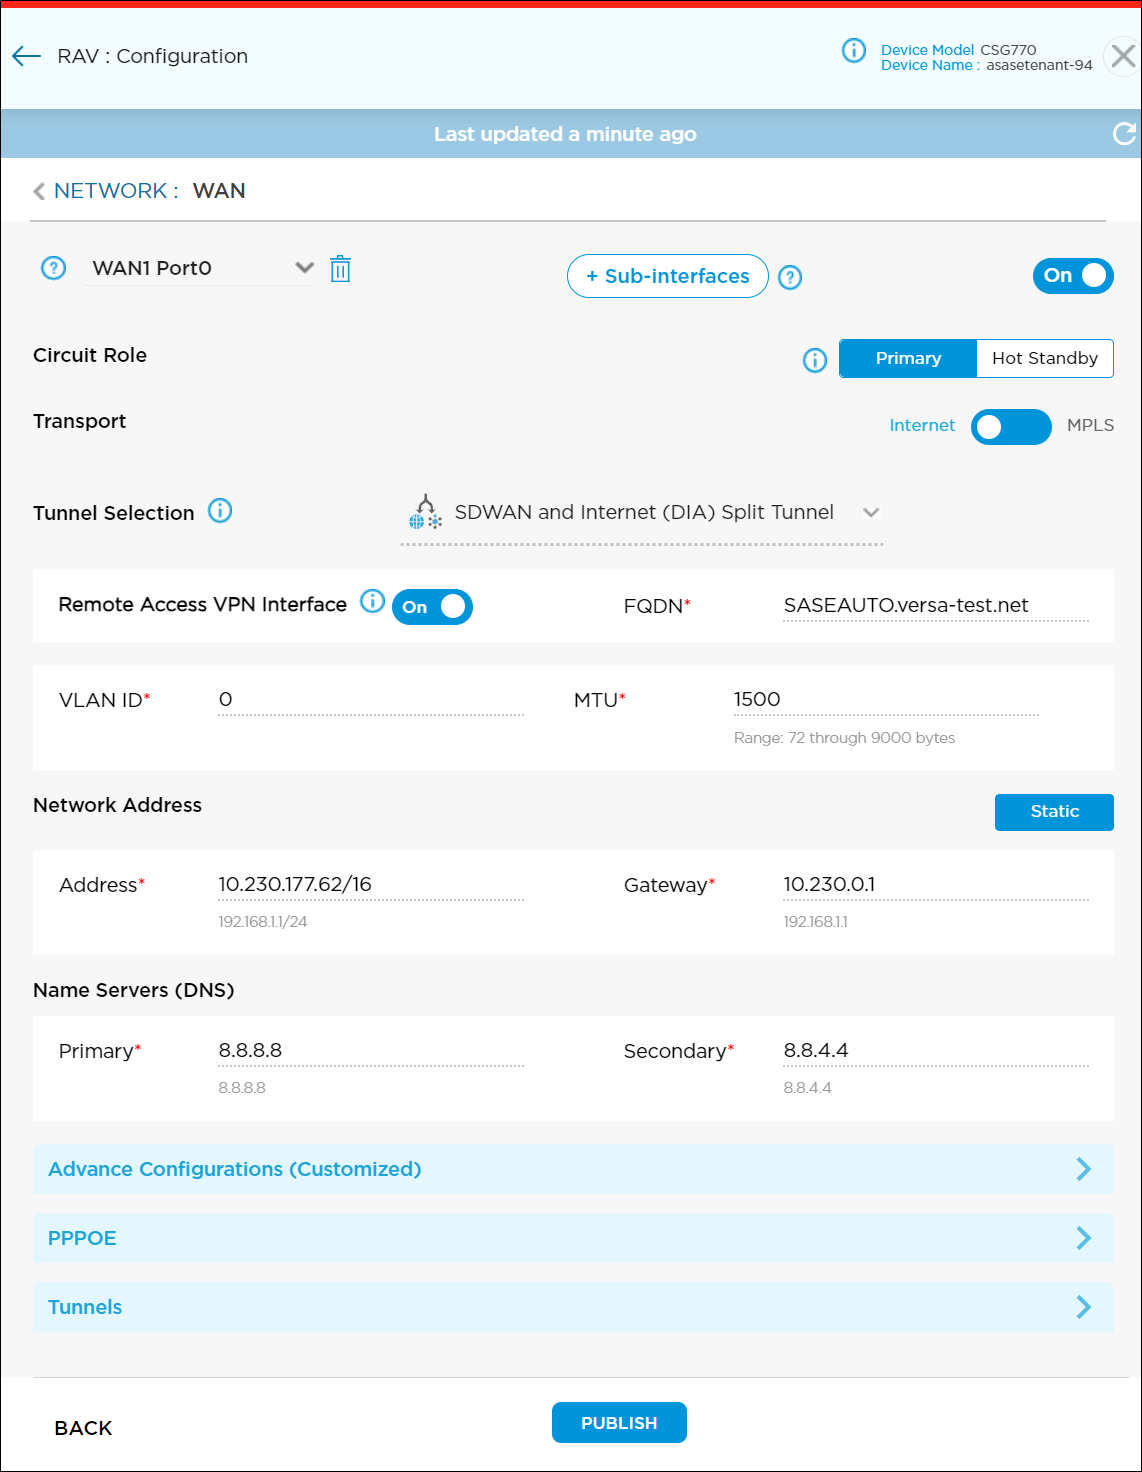Open the Tunnel Selection dropdown
The image size is (1142, 1472).
[x=870, y=513]
